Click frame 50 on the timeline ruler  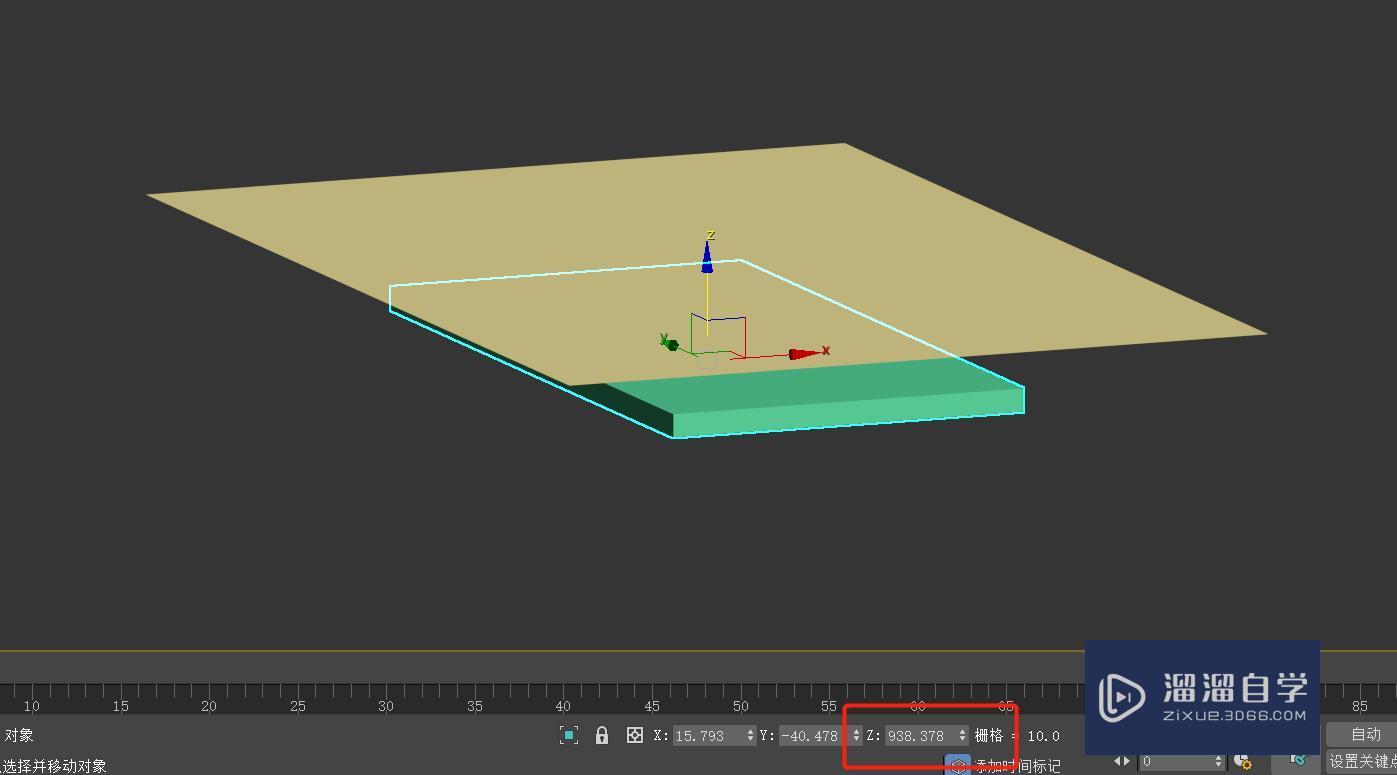740,706
